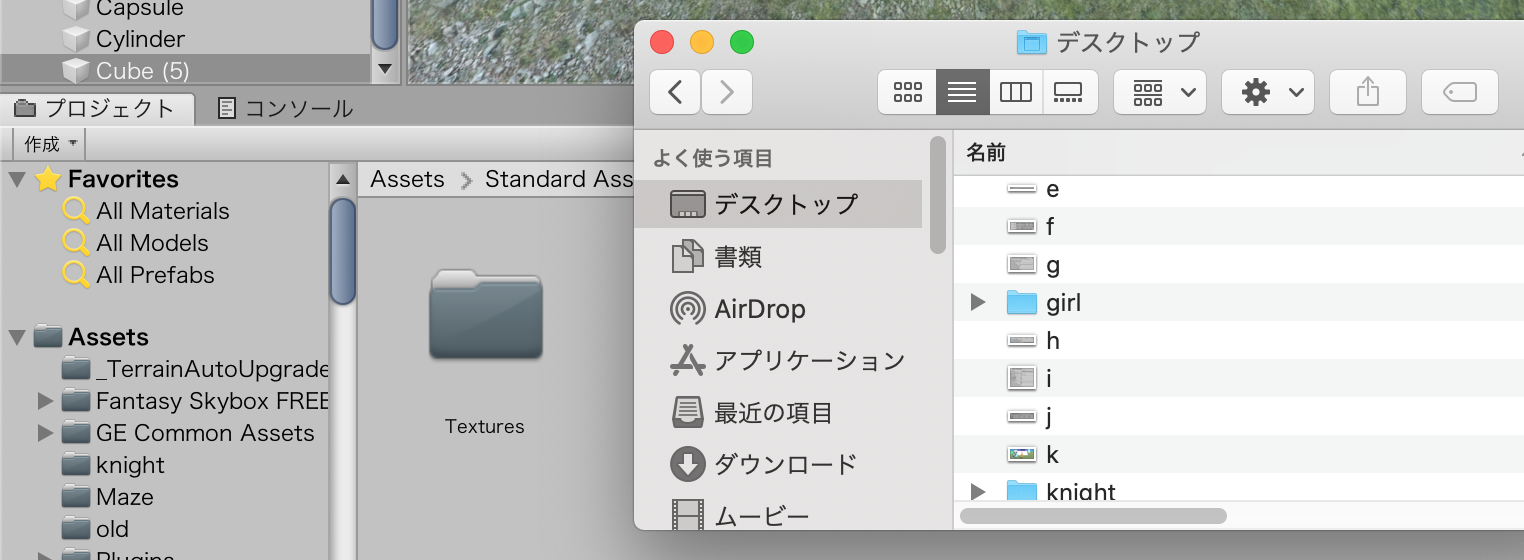Collapse the Assets tree in Unity
The width and height of the screenshot is (1524, 560).
click(x=17, y=337)
